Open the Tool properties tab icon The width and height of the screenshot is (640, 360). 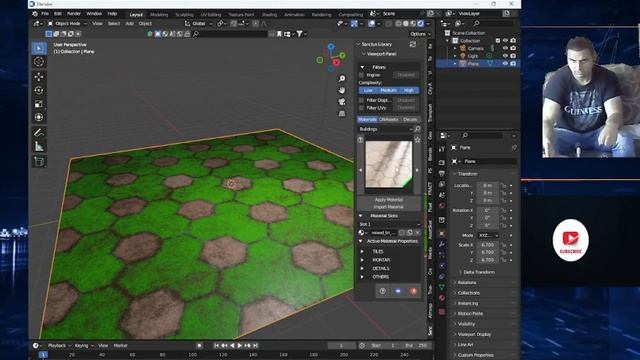(x=442, y=149)
